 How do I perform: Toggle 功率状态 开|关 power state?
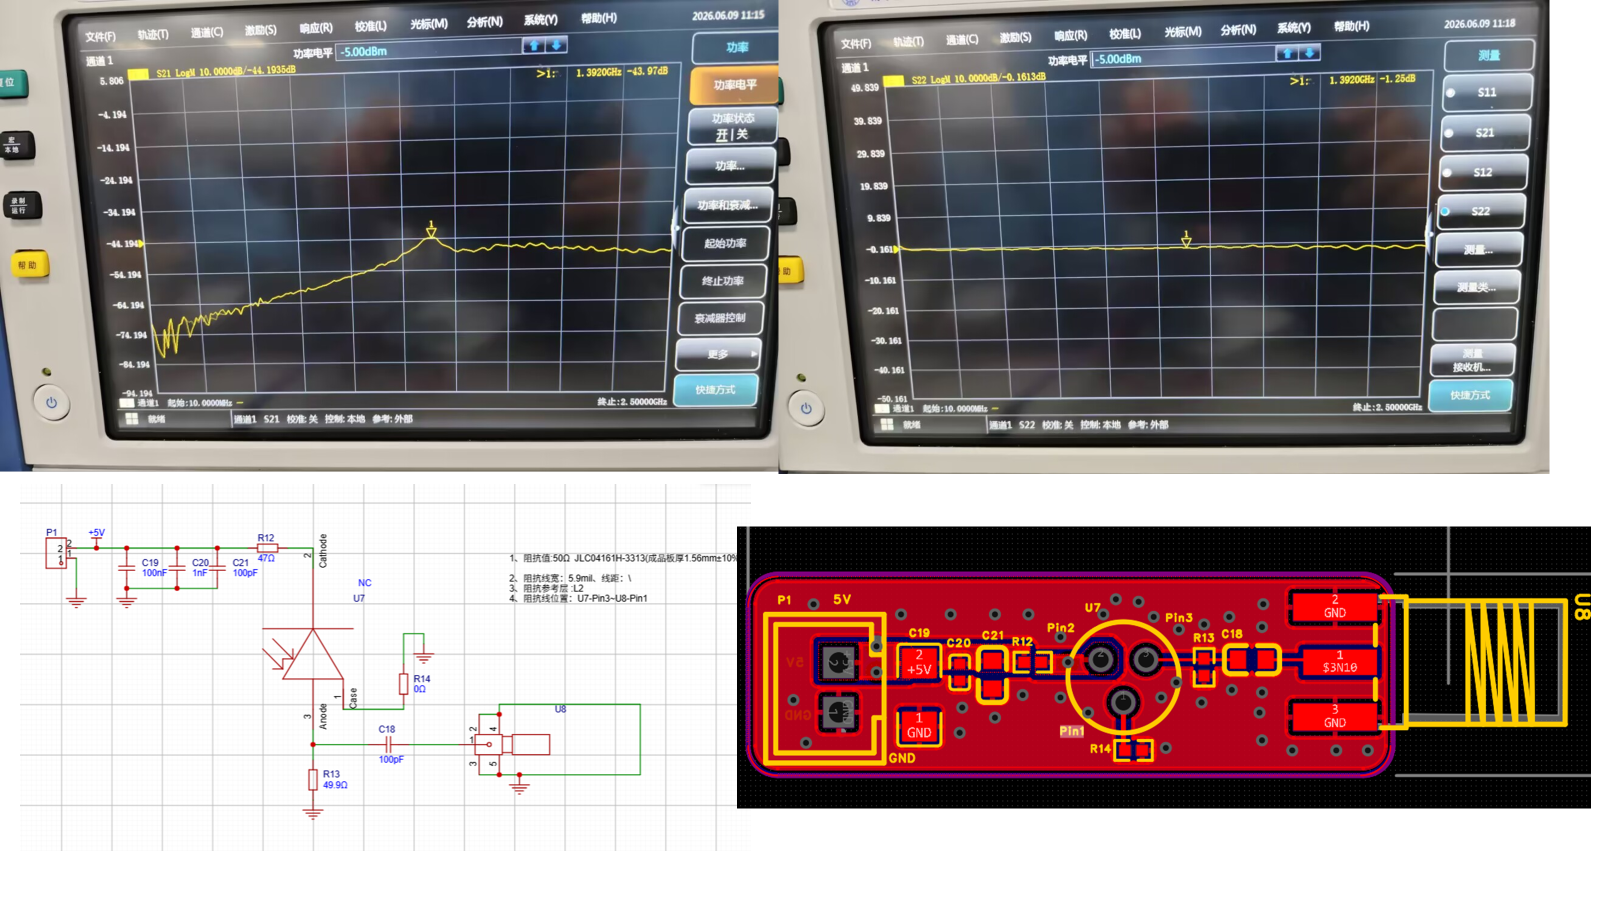click(x=732, y=126)
